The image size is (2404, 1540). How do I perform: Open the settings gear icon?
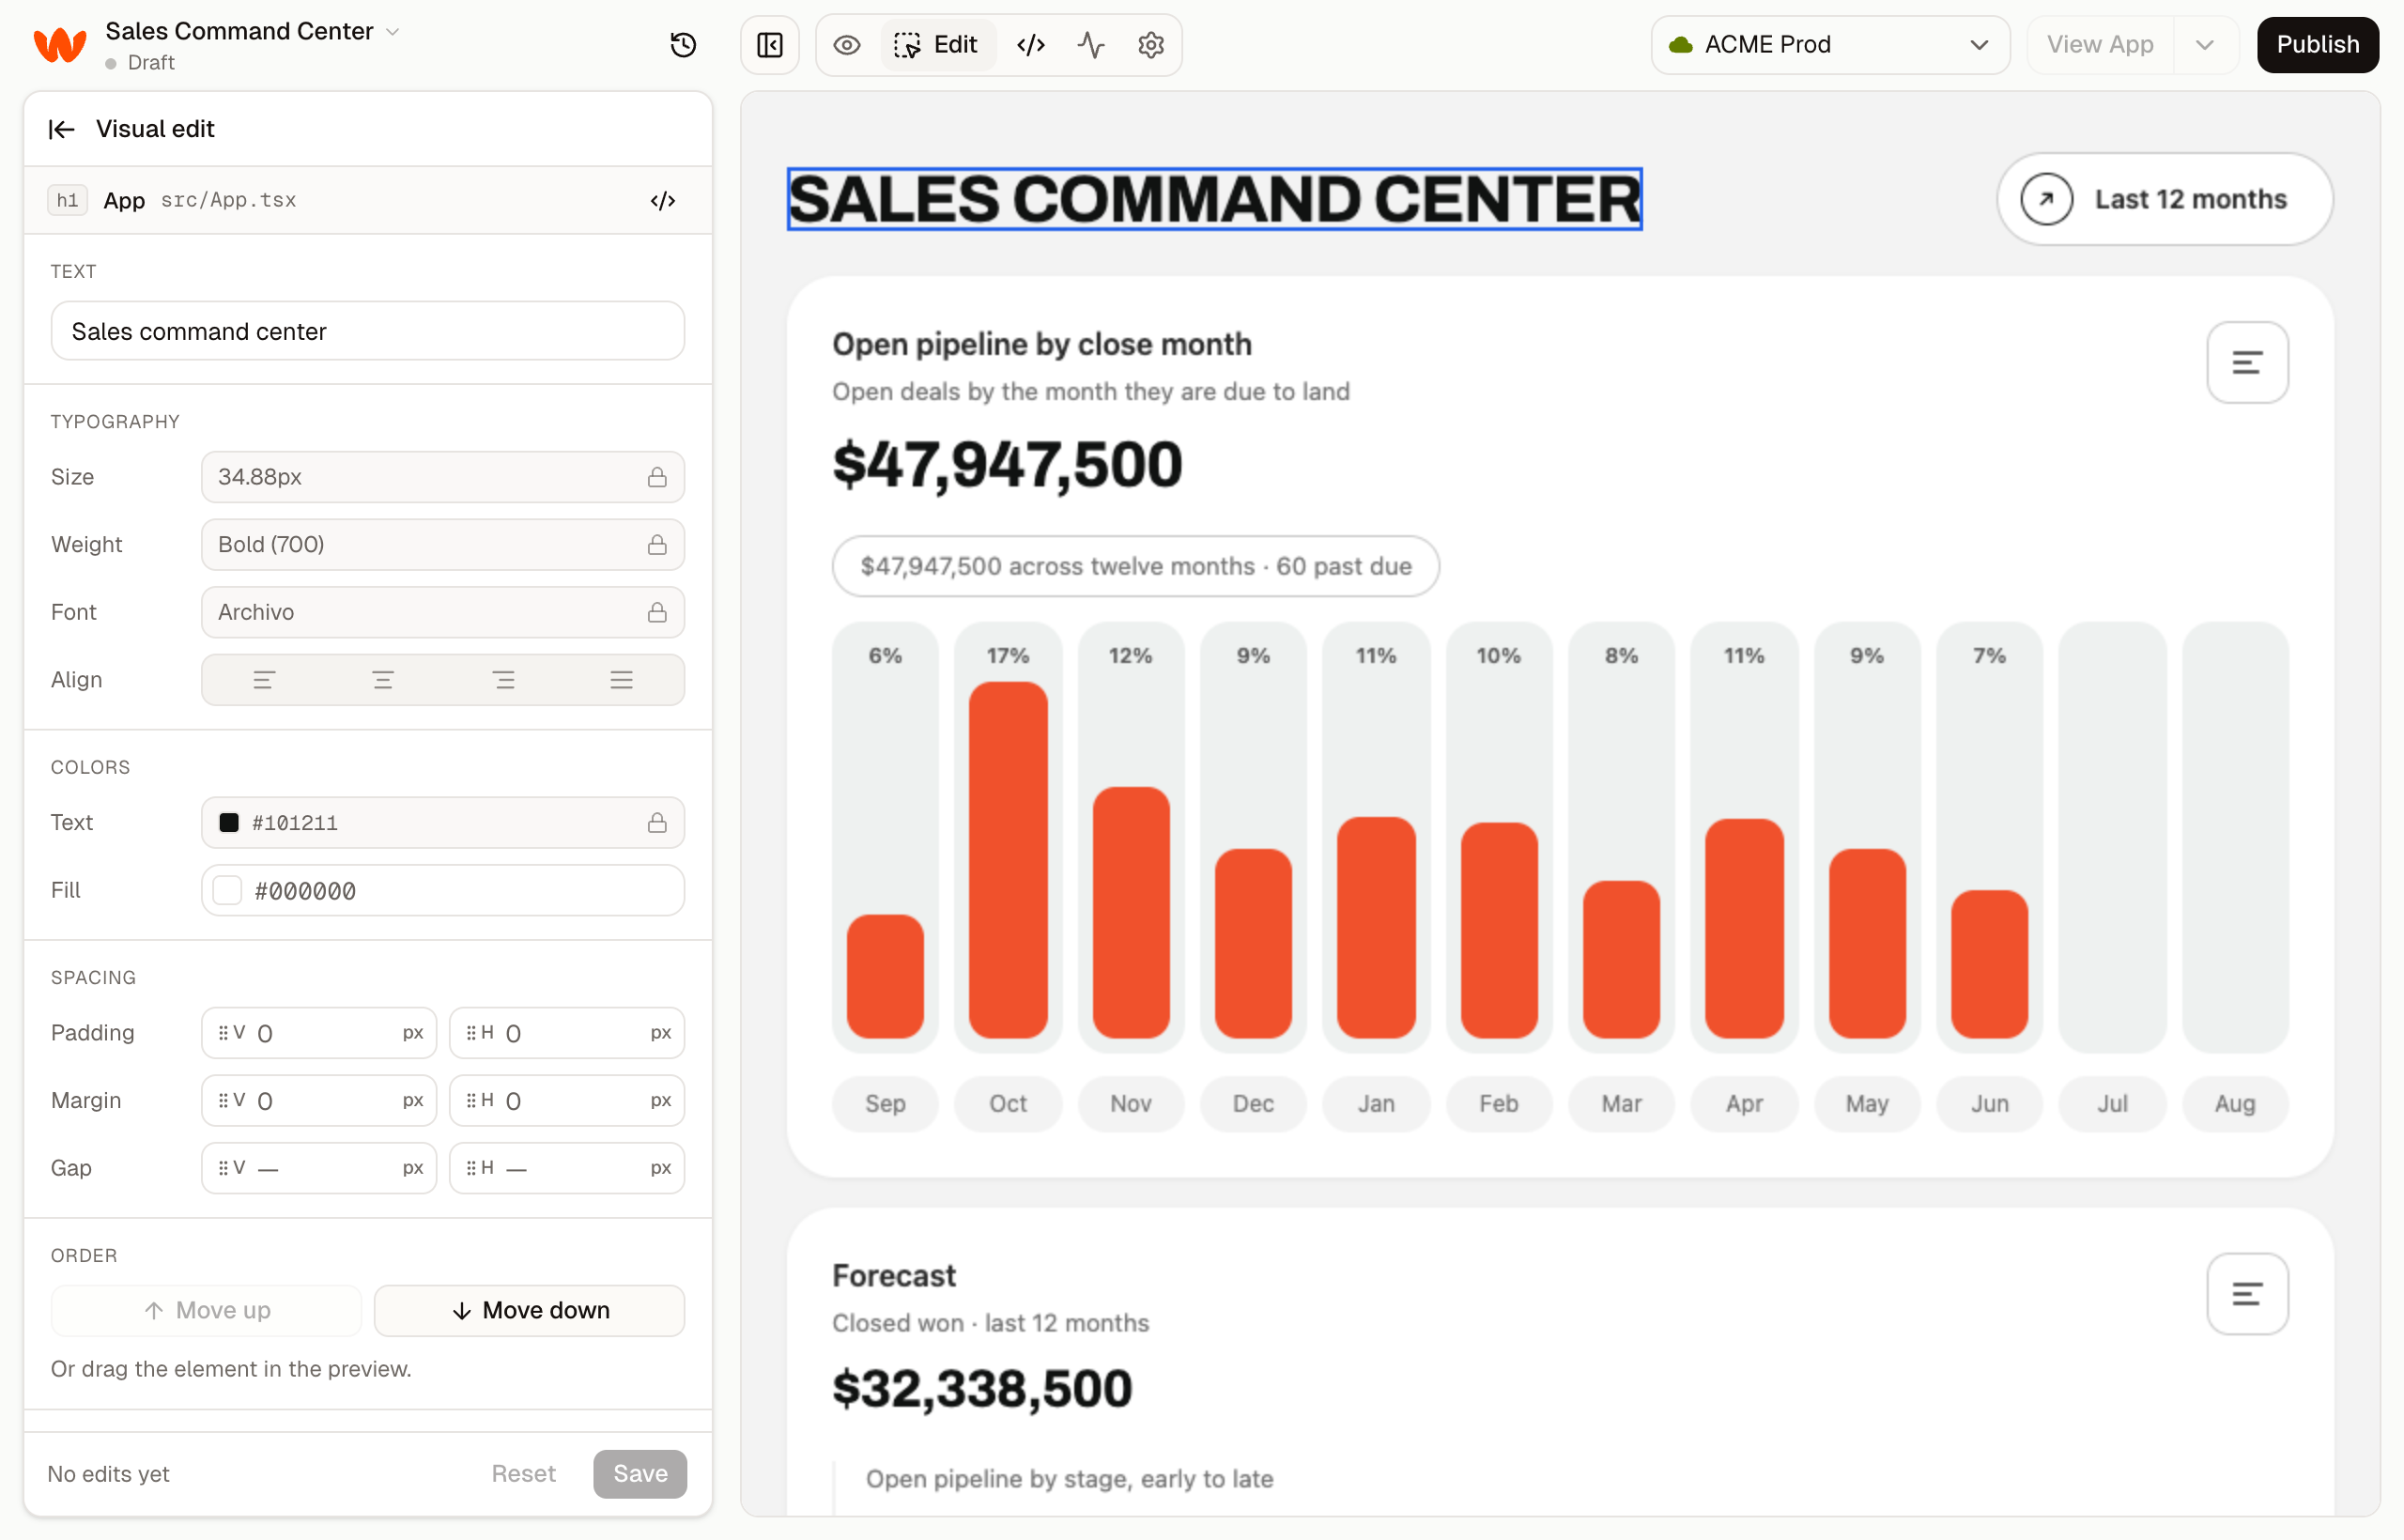[1151, 45]
